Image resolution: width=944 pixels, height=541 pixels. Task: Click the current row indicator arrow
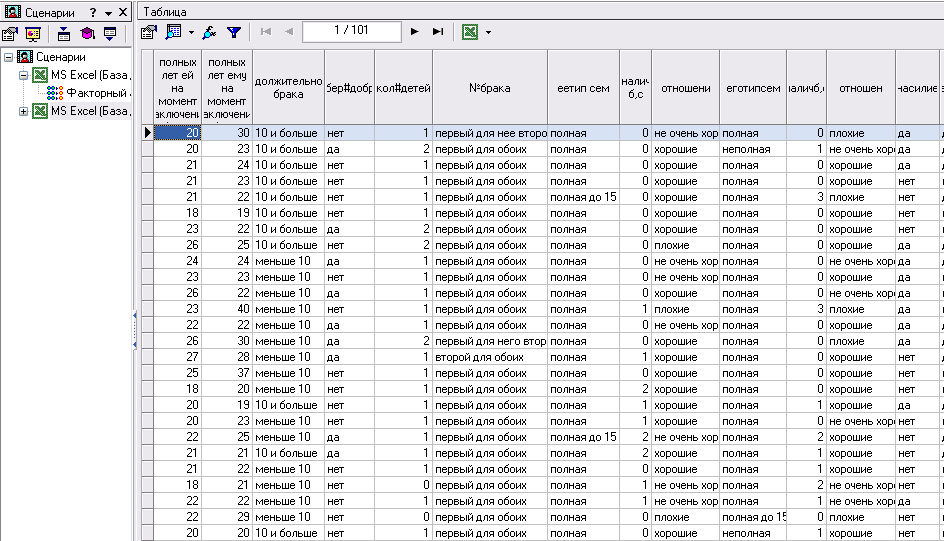(148, 133)
